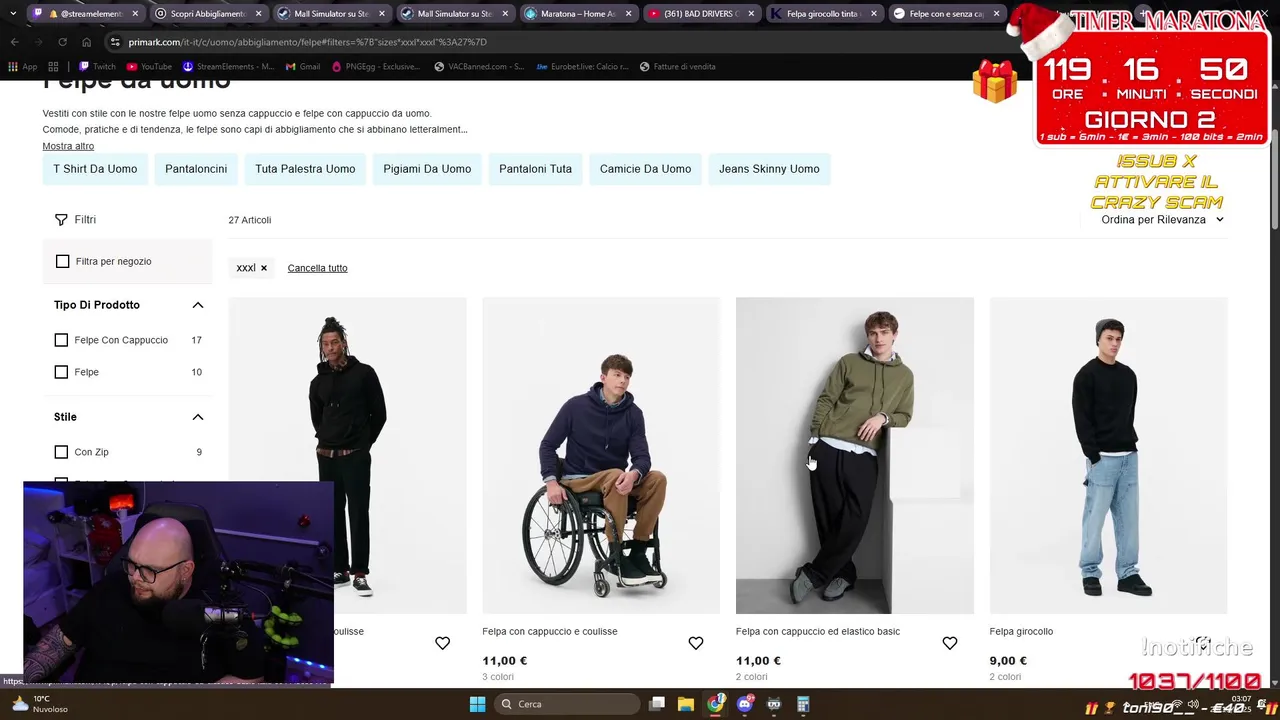
Task: Favorite the Felpa con cappuccio e coulisse hoodie
Action: pyautogui.click(x=696, y=643)
